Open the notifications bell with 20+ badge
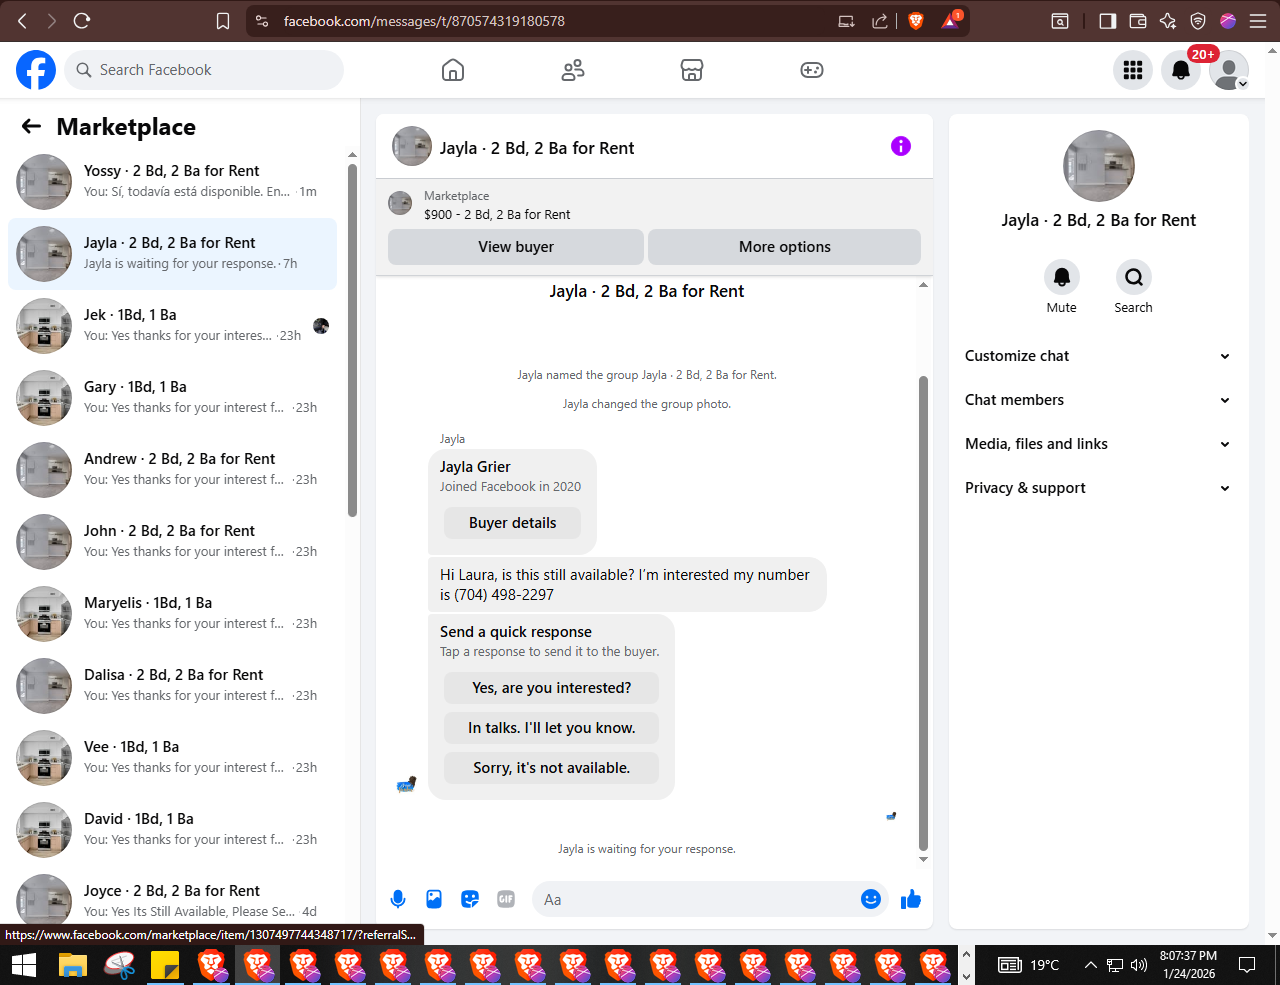This screenshot has height=985, width=1280. tap(1181, 70)
